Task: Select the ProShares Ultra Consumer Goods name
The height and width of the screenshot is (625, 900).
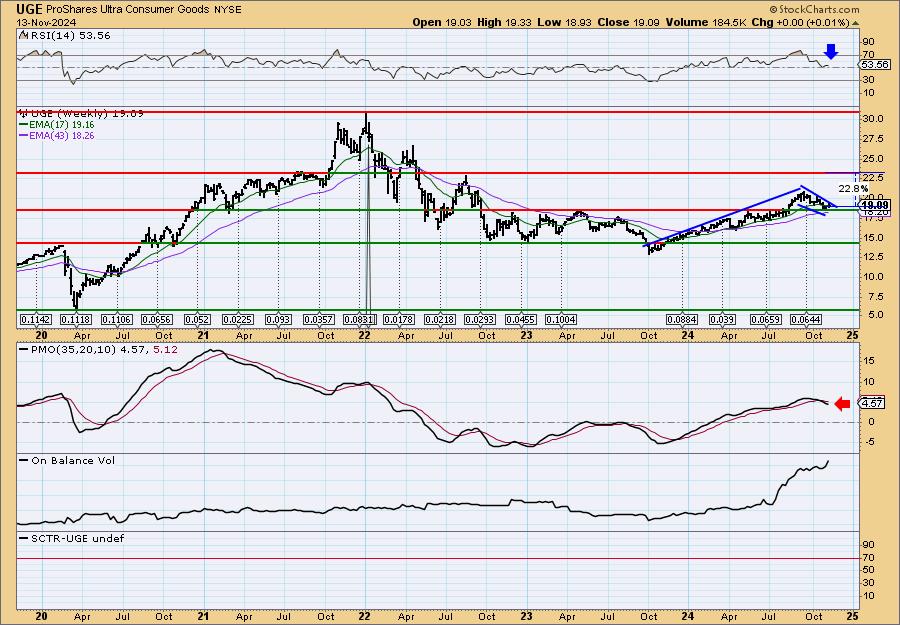Action: (x=127, y=10)
